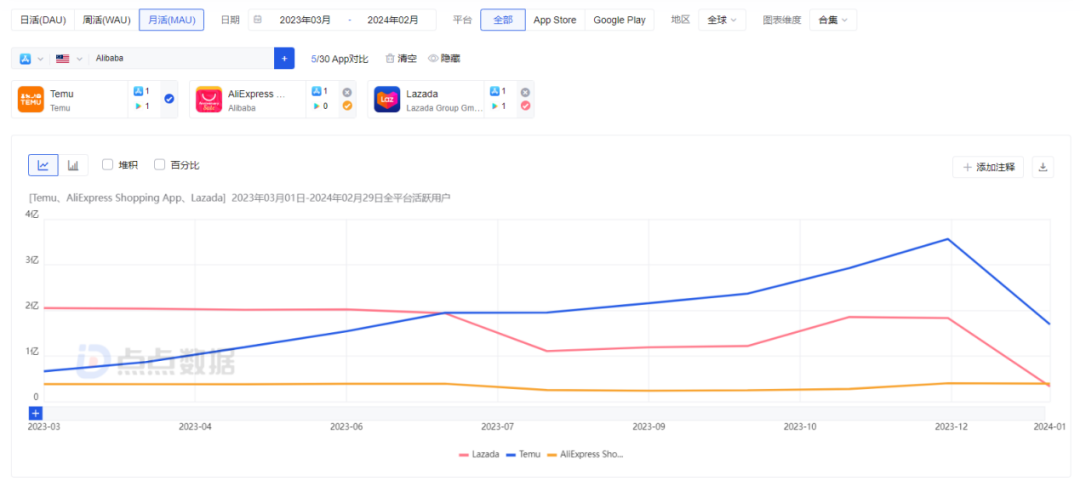Select the 月活(MAU) tab
1080x487 pixels.
click(x=172, y=20)
